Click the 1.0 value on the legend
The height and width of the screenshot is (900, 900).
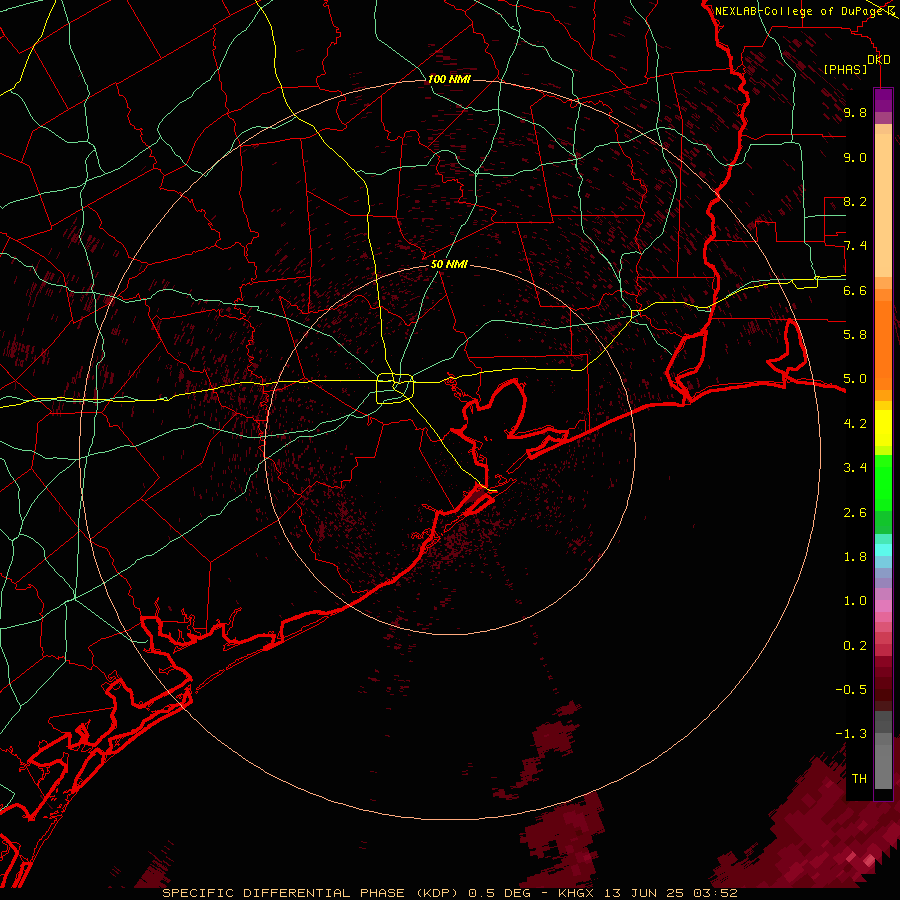[855, 601]
